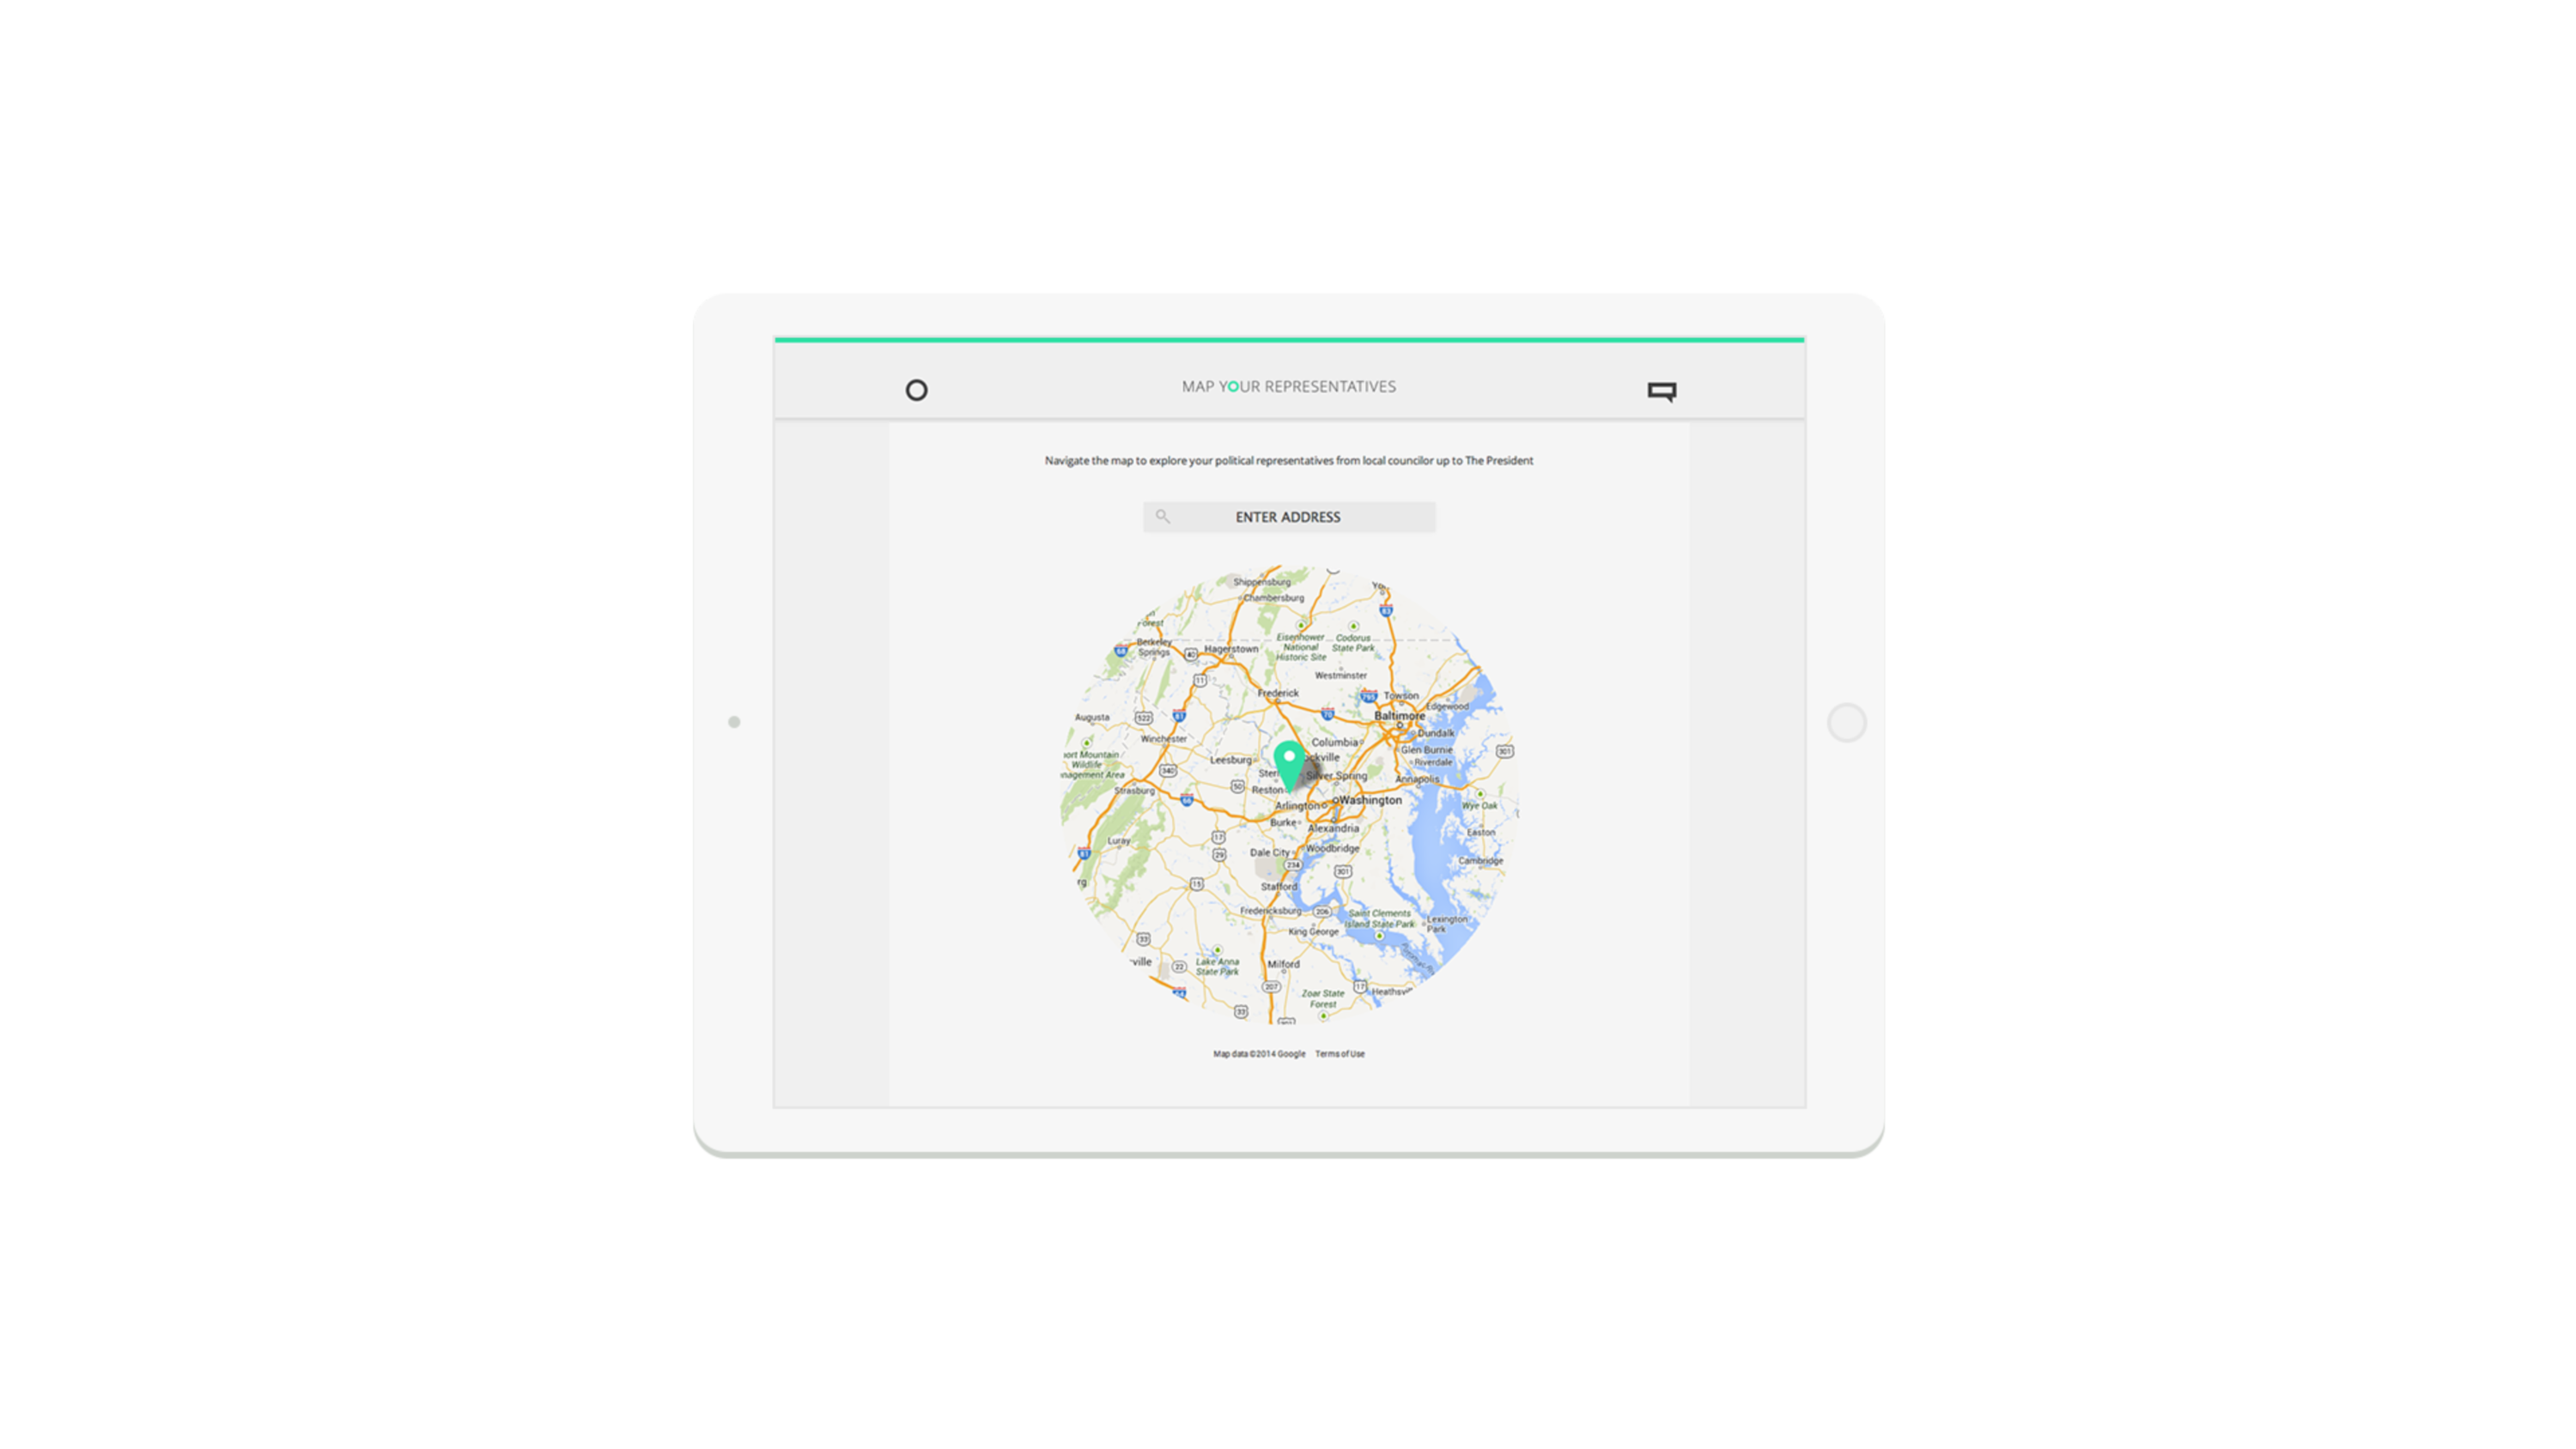Click the Columbia label on the map
This screenshot has height=1449, width=2576.
(1334, 743)
